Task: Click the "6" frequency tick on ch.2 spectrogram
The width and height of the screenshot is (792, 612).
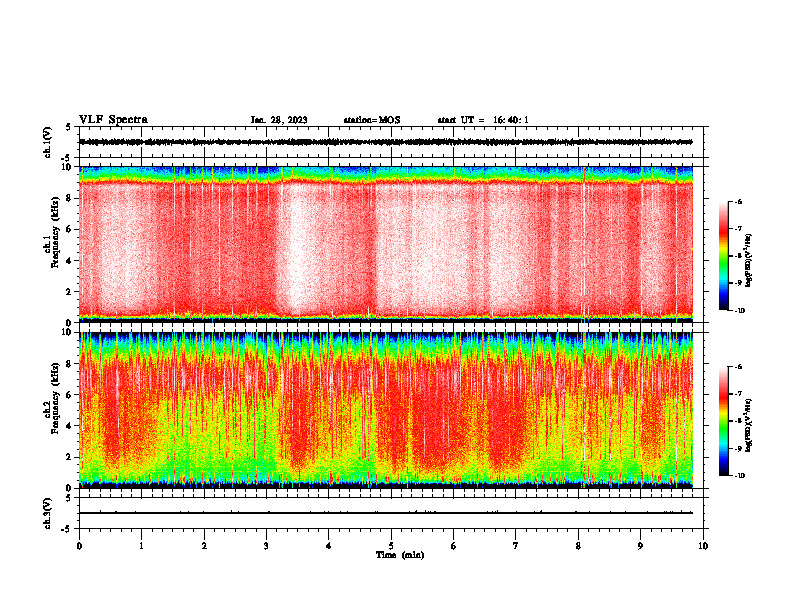Action: (x=70, y=395)
